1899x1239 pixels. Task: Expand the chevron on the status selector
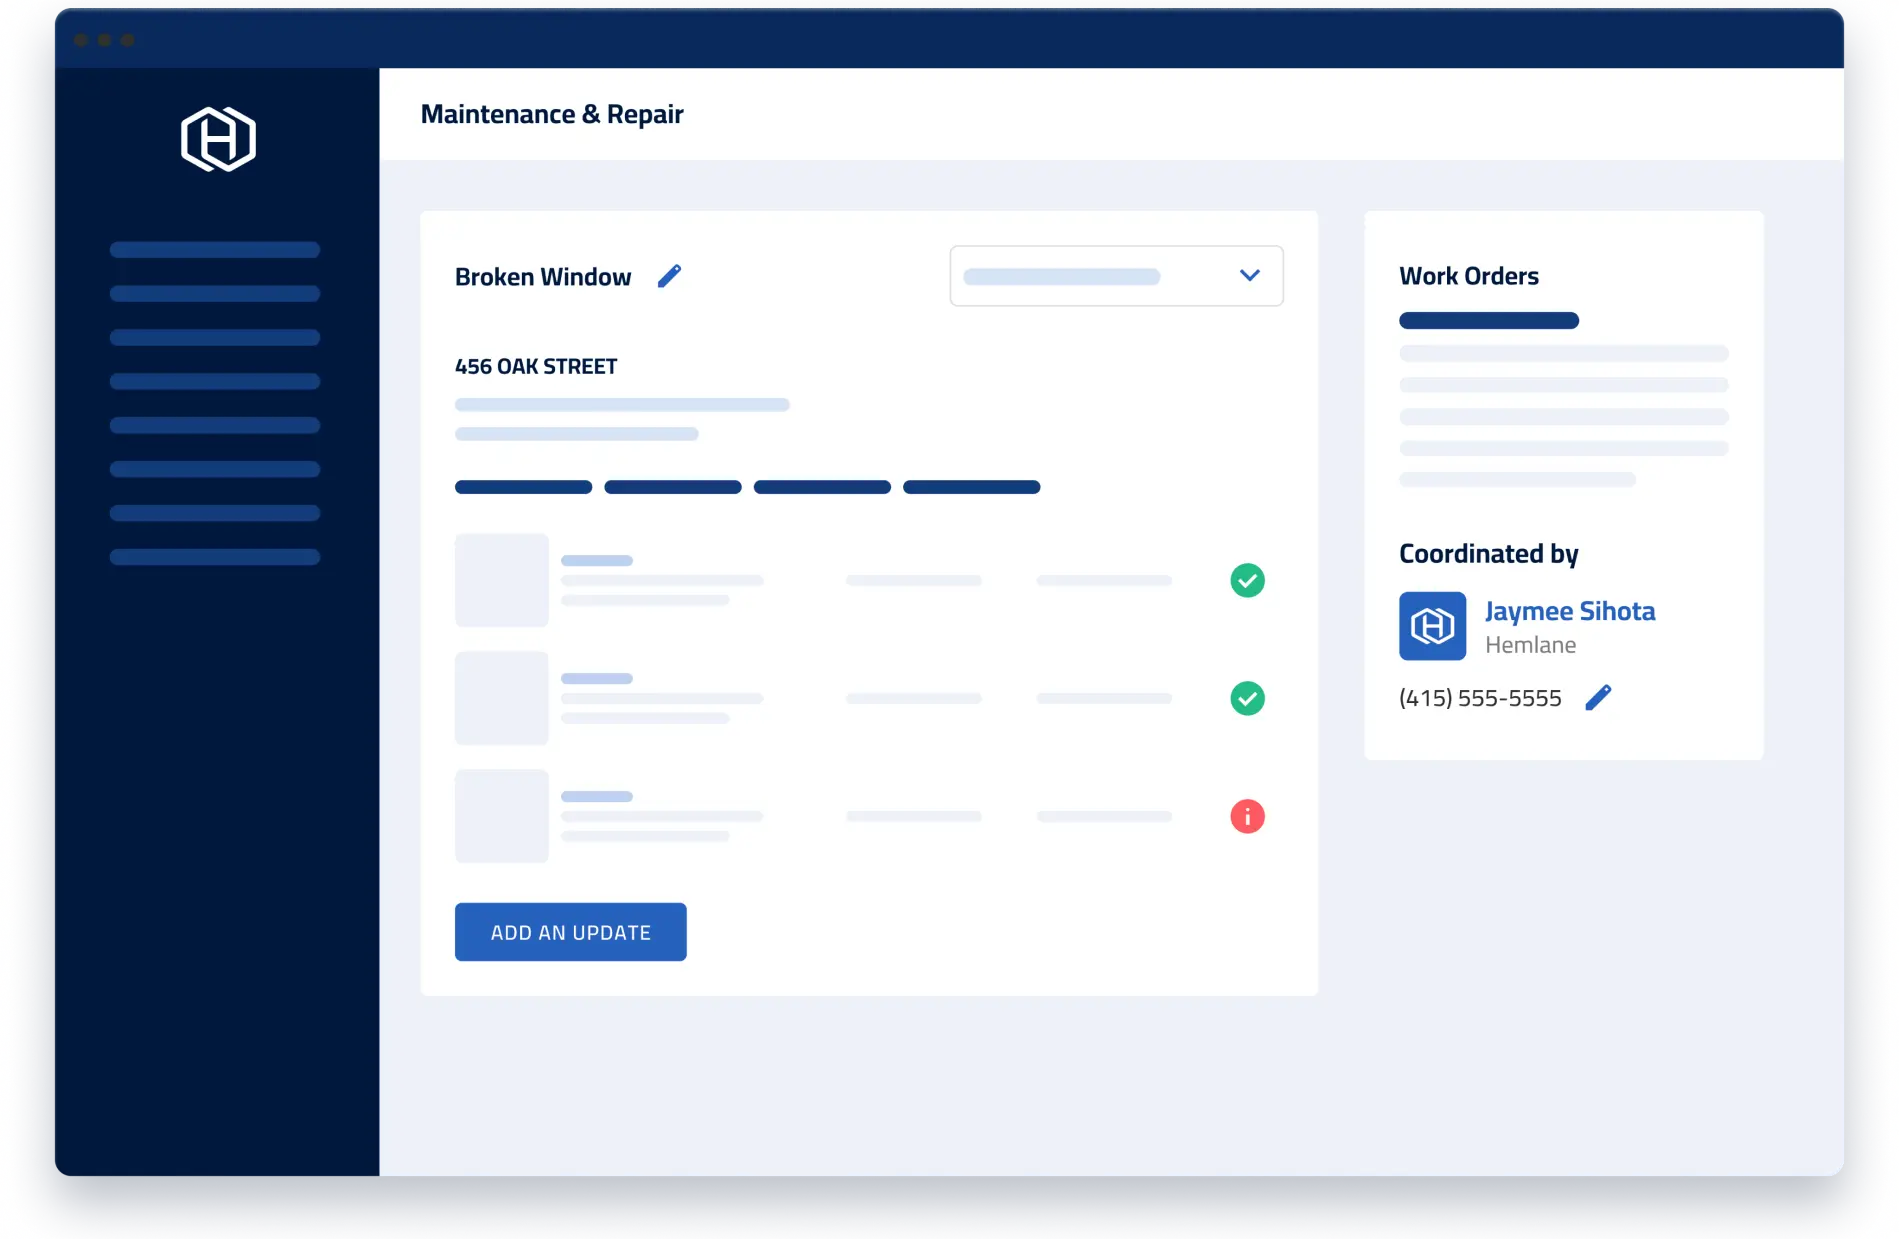1249,275
